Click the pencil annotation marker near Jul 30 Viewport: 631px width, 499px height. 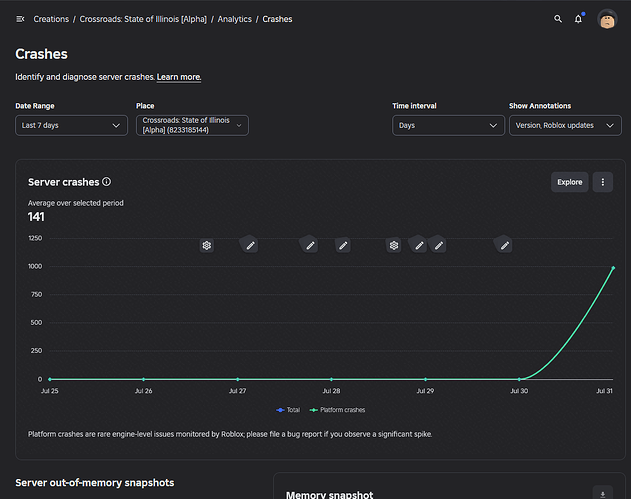[504, 245]
